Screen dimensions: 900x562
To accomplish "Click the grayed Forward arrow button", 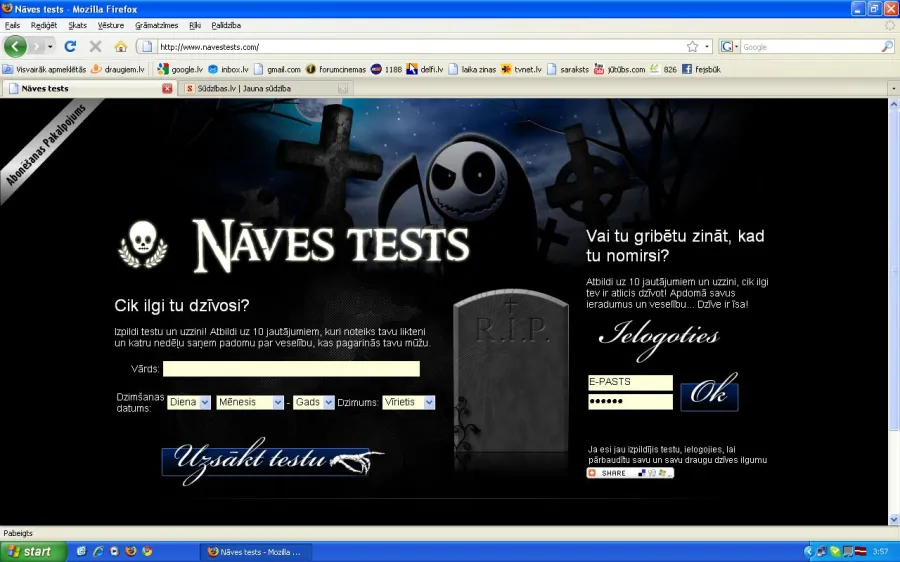I will [x=37, y=46].
